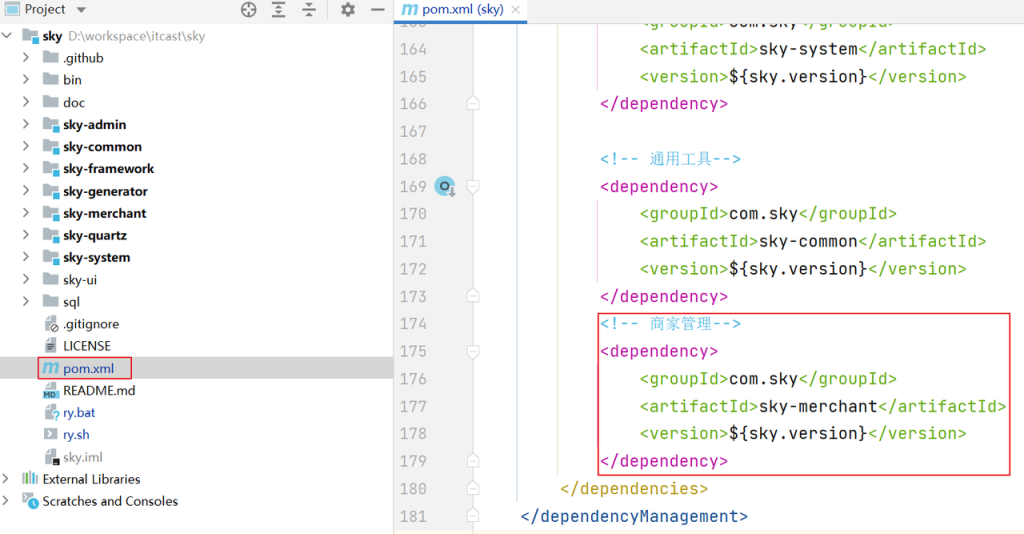Expand the sky-merchant module folder
The image size is (1024, 534).
click(26, 213)
